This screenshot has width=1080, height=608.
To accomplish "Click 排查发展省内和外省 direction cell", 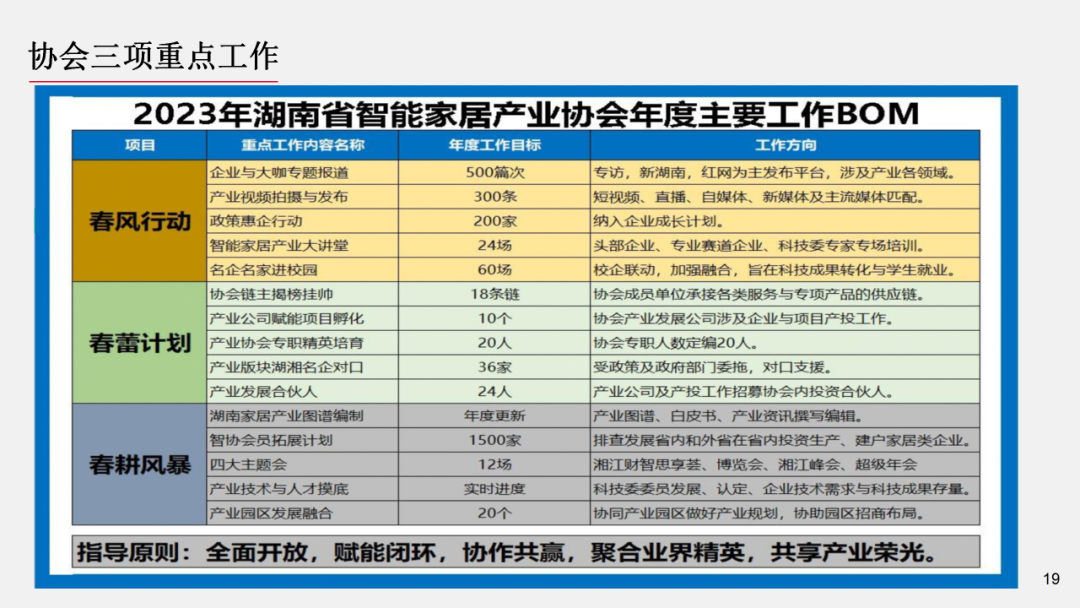I will click(x=785, y=440).
